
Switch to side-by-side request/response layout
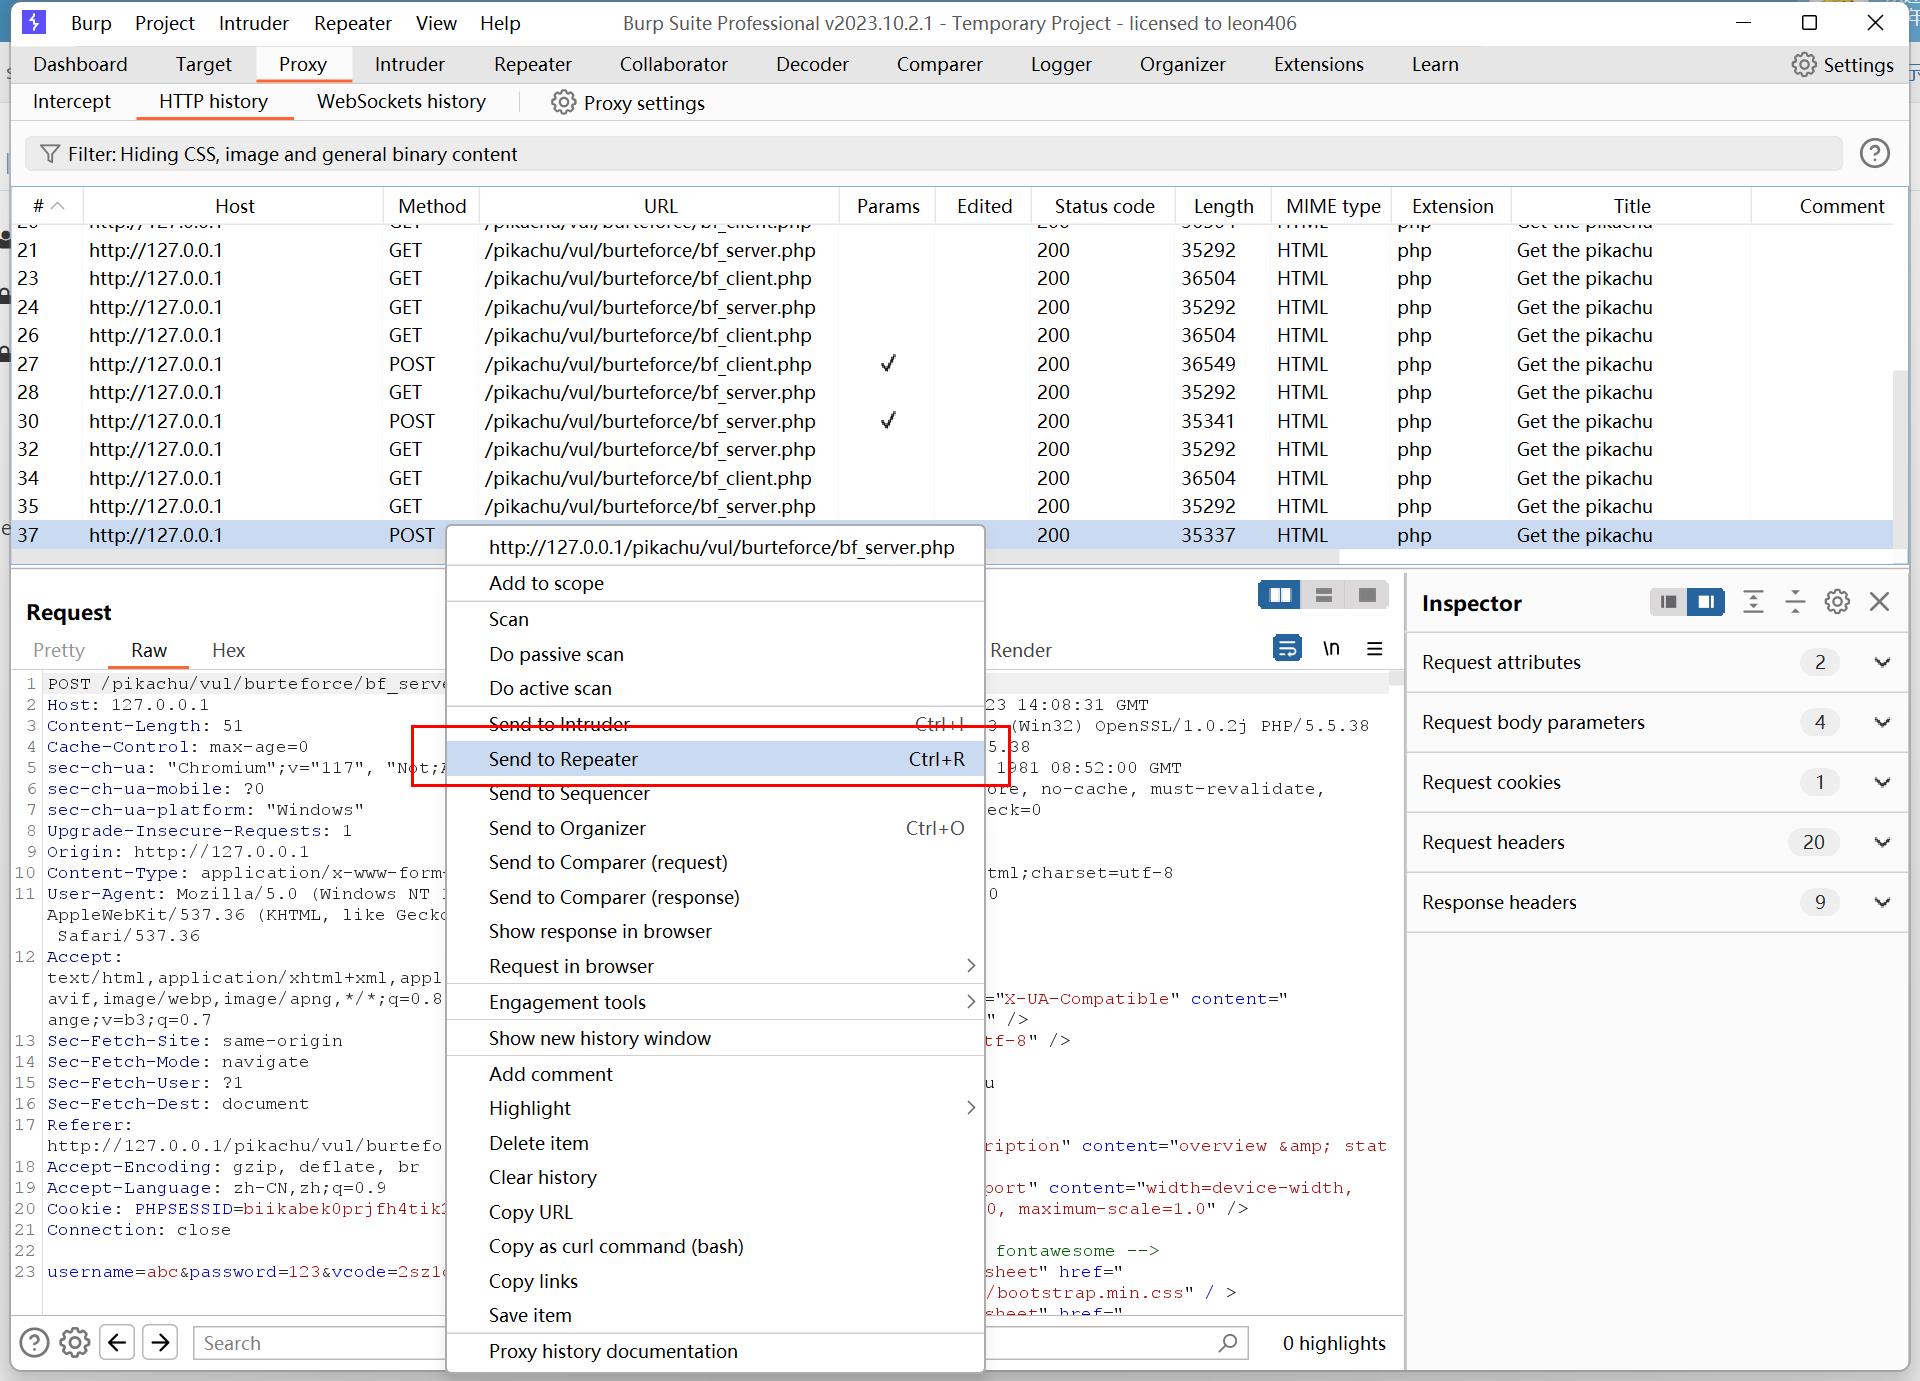1280,596
